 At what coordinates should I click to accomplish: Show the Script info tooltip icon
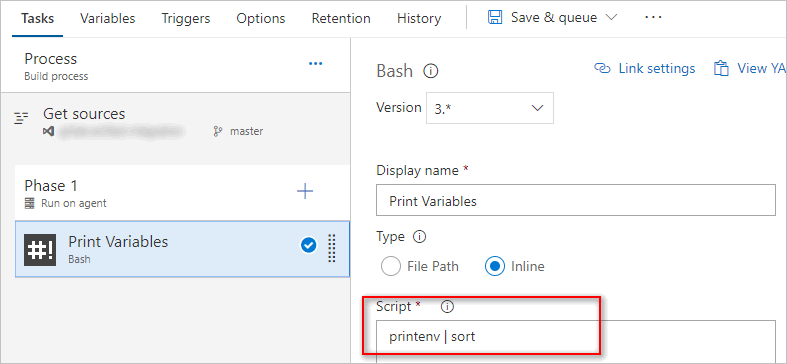point(447,307)
